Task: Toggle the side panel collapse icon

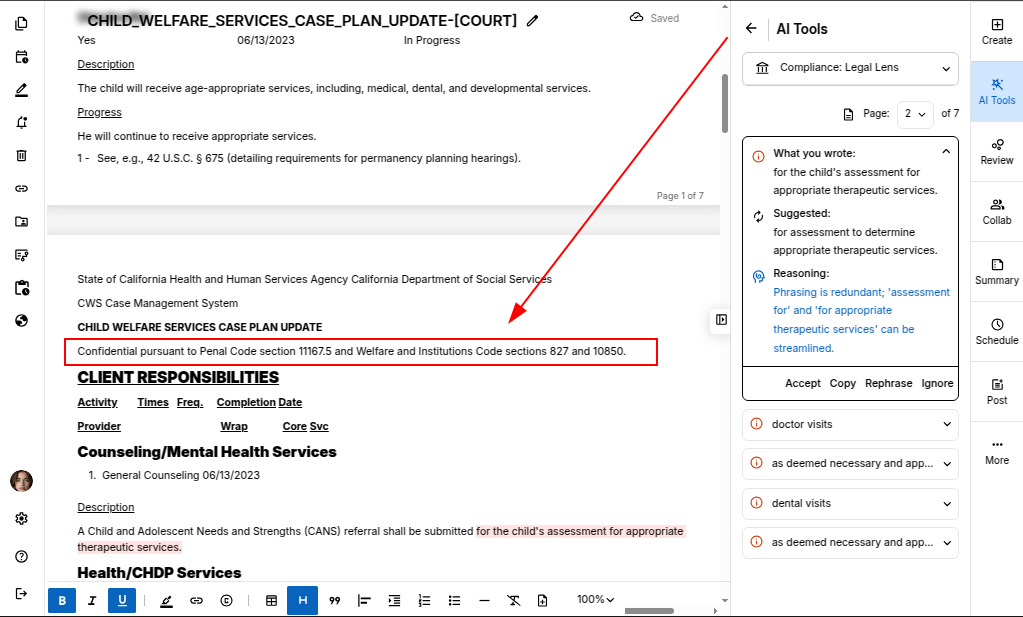Action: pos(721,319)
